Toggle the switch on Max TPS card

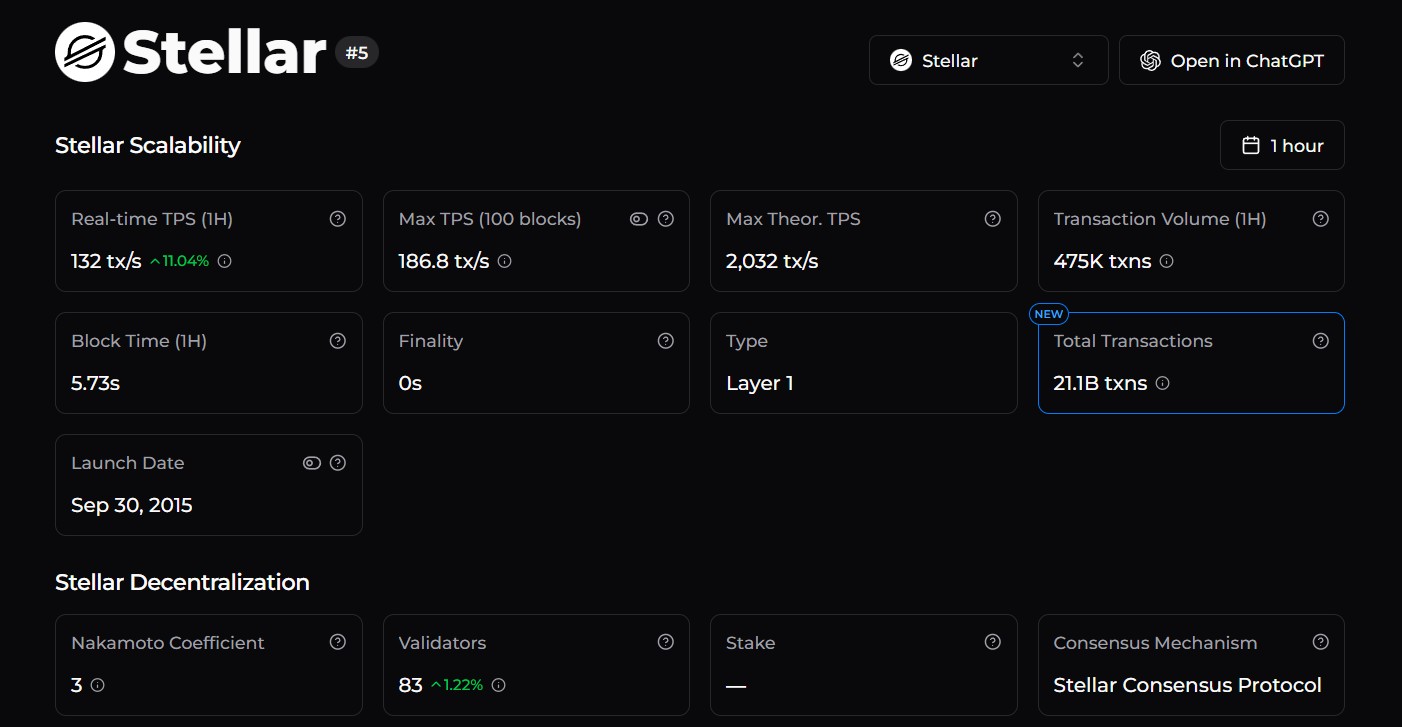tap(639, 219)
